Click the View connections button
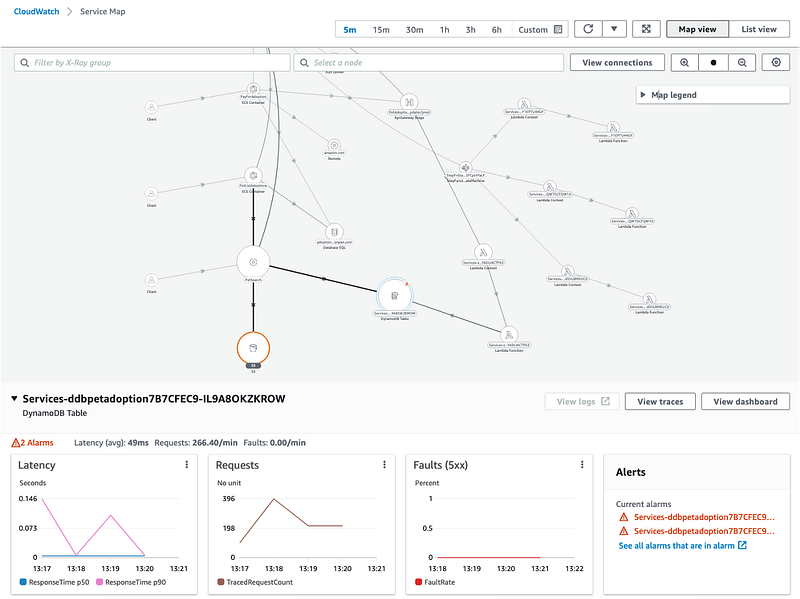 [x=617, y=62]
